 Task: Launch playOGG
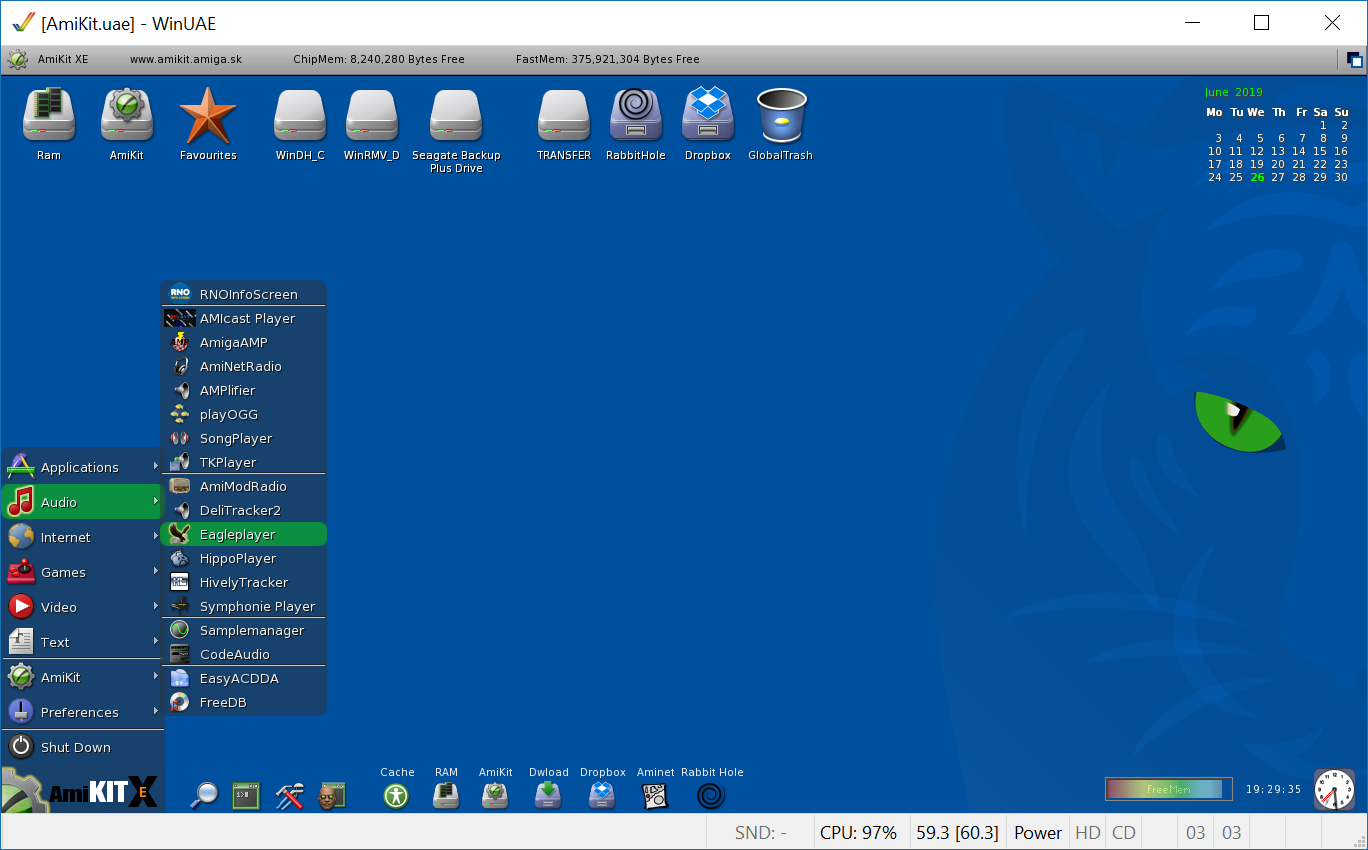click(244, 414)
